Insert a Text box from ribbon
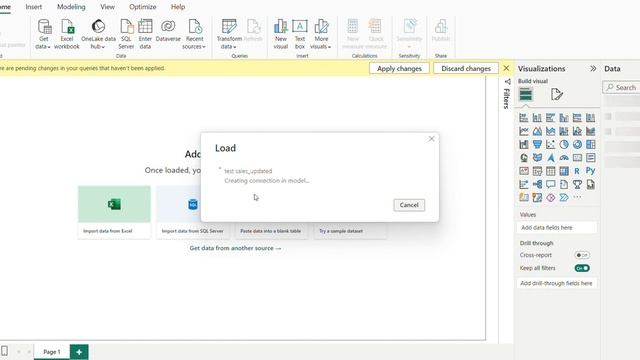Viewport: 640px width, 360px height. pyautogui.click(x=300, y=34)
